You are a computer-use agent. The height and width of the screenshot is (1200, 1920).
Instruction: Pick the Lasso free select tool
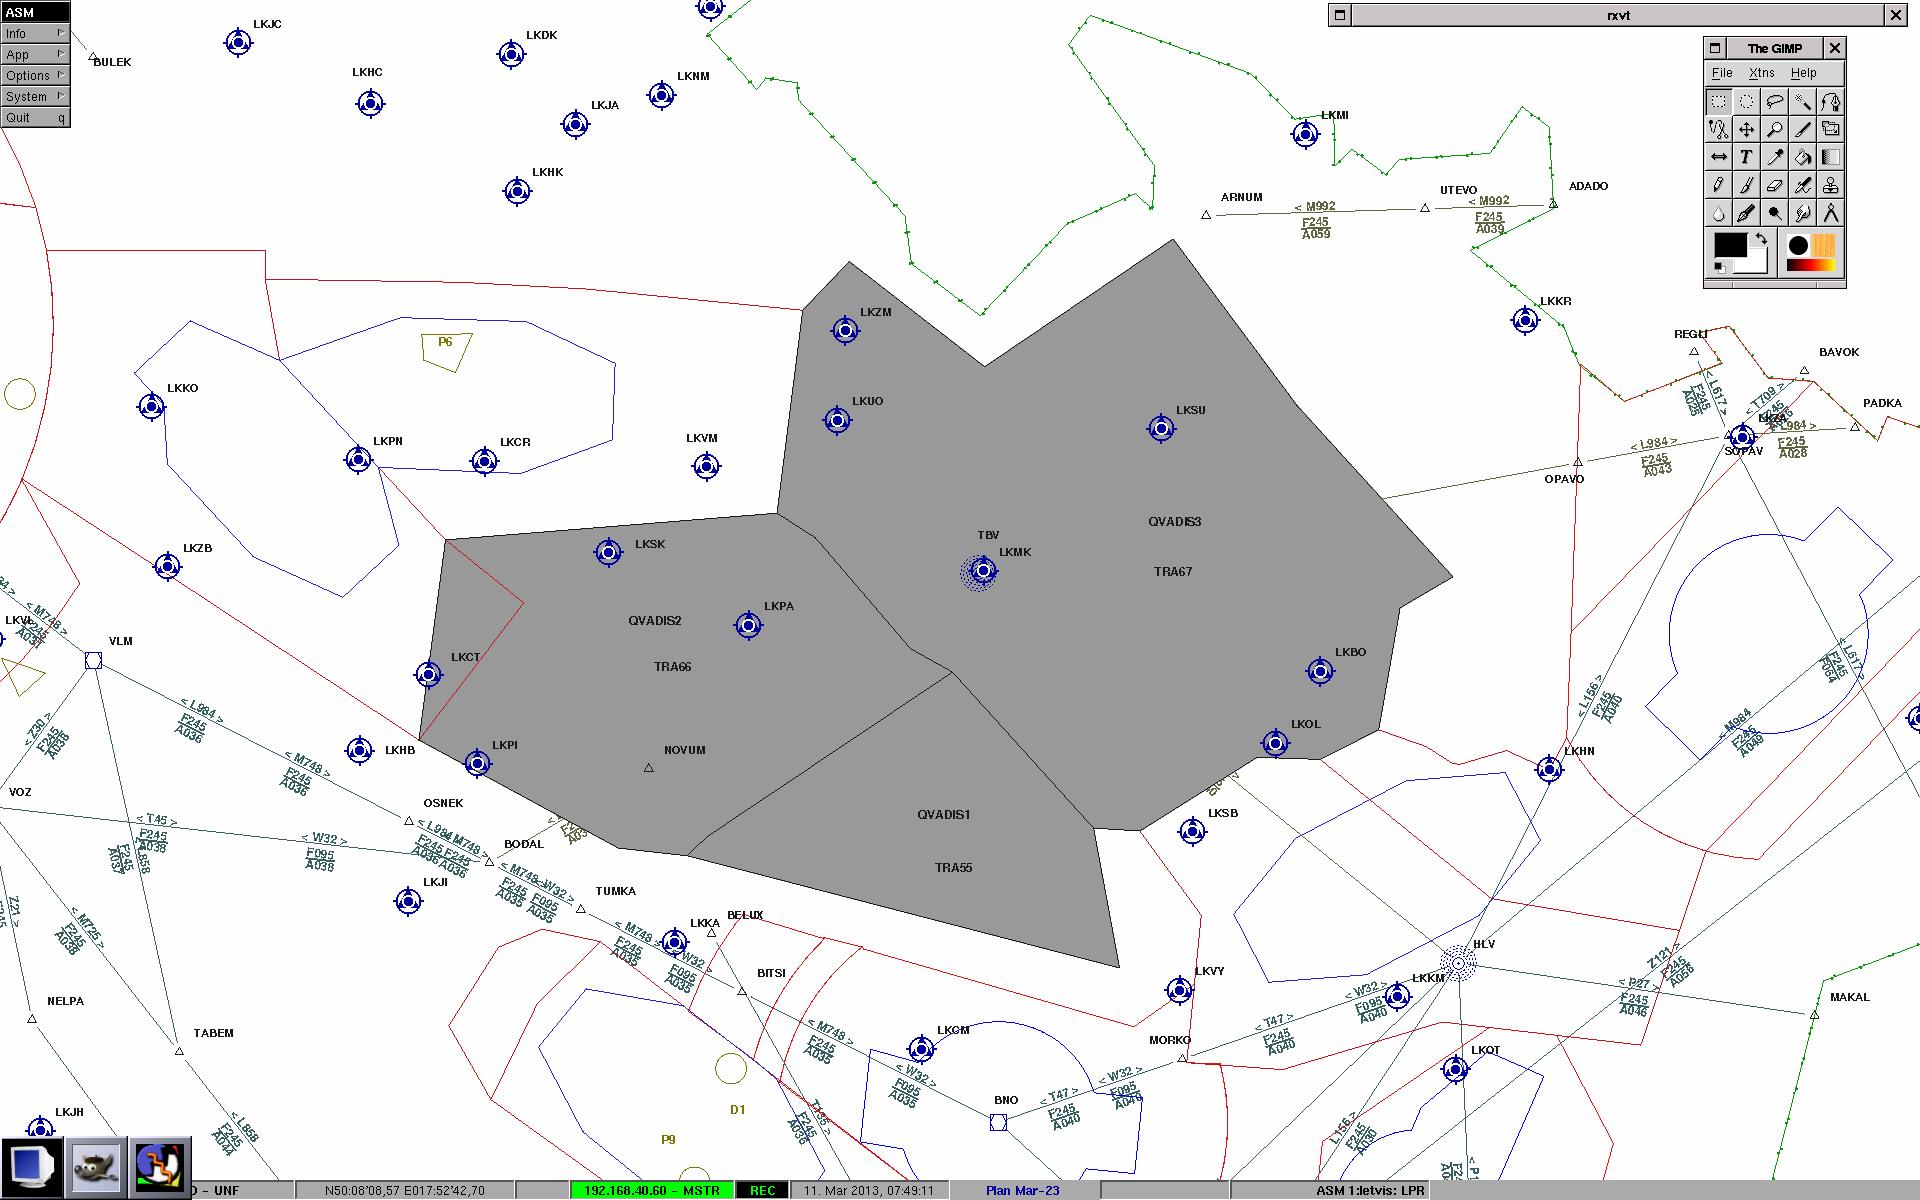tap(1774, 101)
